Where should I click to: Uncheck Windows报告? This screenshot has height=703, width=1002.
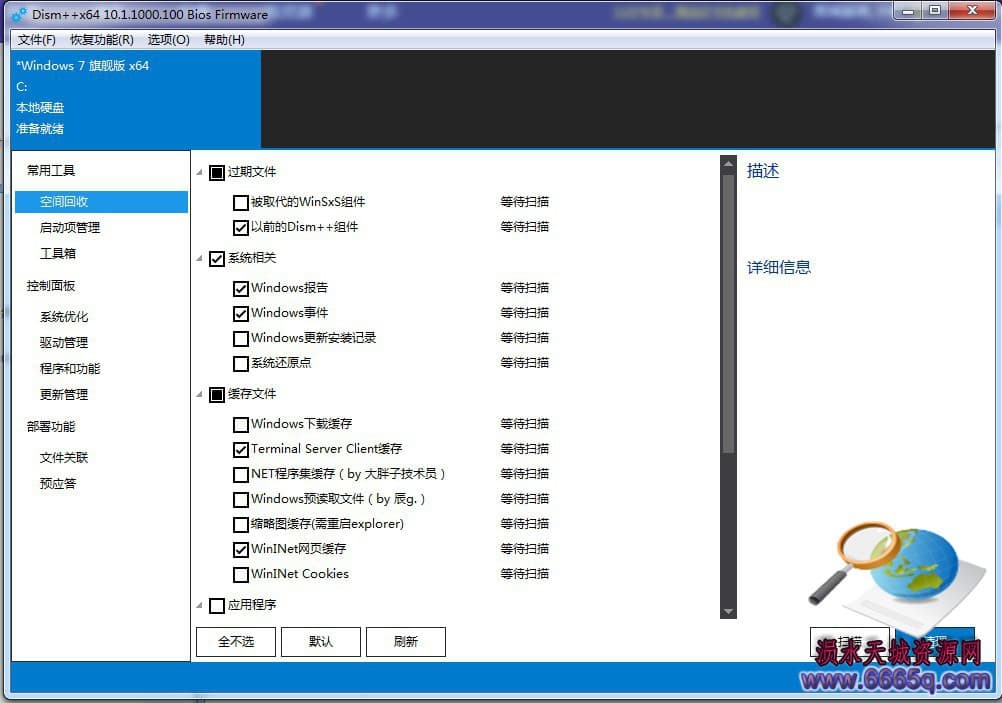241,289
